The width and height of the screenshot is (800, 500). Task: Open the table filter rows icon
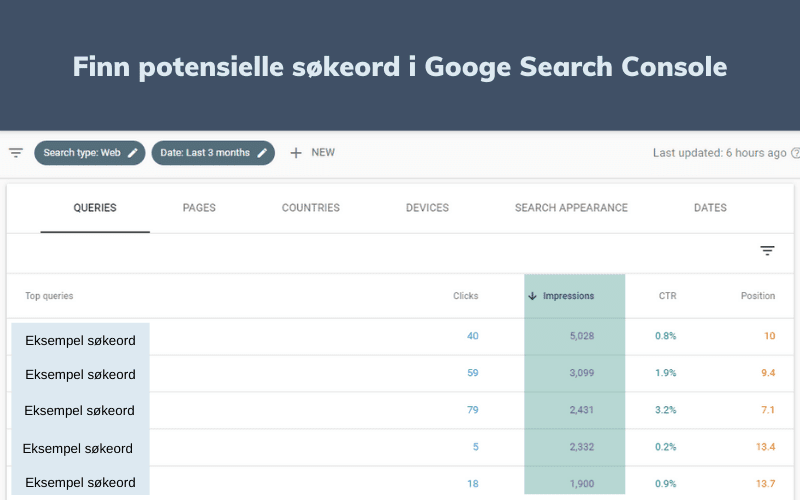click(767, 251)
